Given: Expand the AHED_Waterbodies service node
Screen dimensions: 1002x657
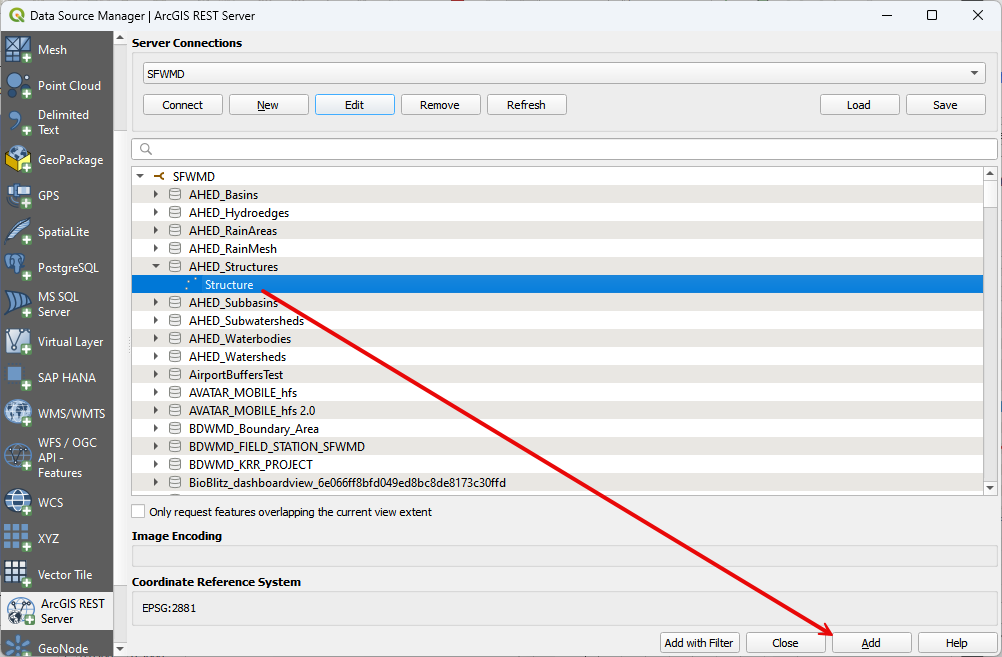Looking at the screenshot, I should coord(156,339).
